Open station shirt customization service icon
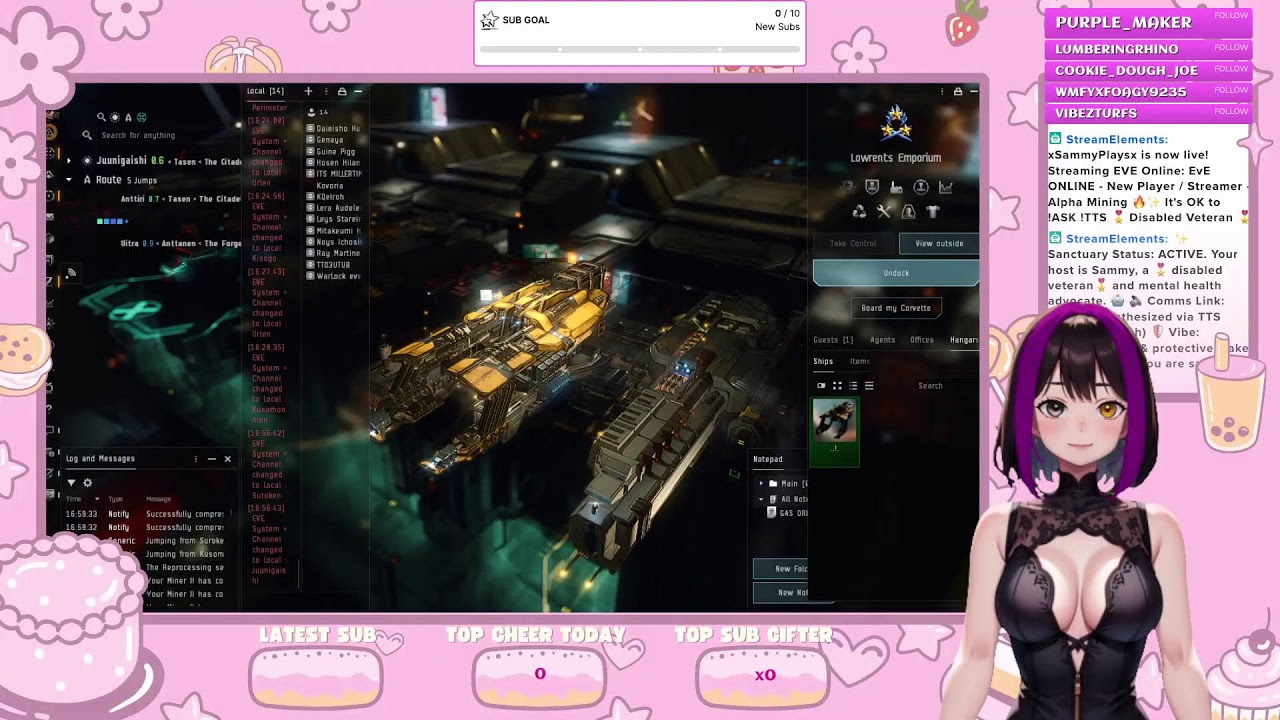Image resolution: width=1280 pixels, height=720 pixels. [x=933, y=211]
